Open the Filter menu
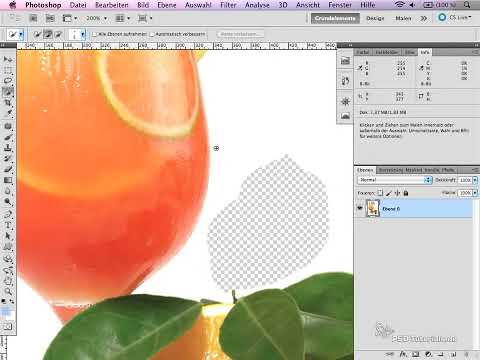Viewport: 480px width, 360px height. pos(228,5)
